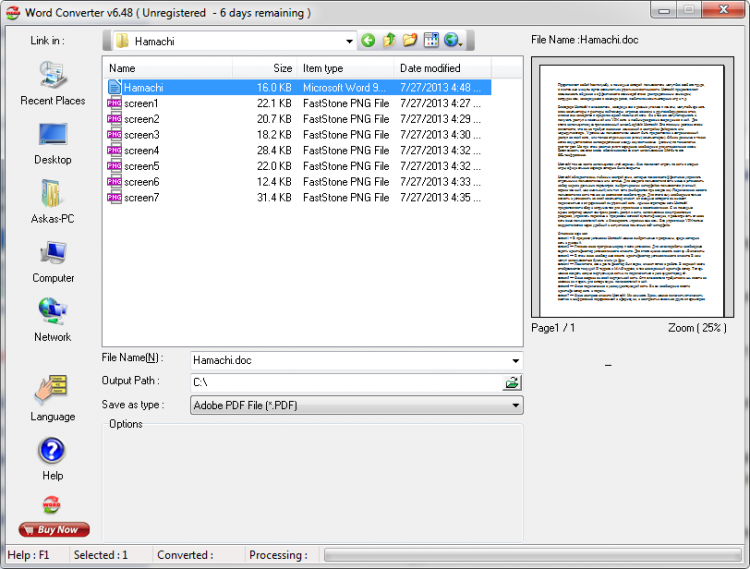Click the Word Converter logo icon

(x=51, y=504)
